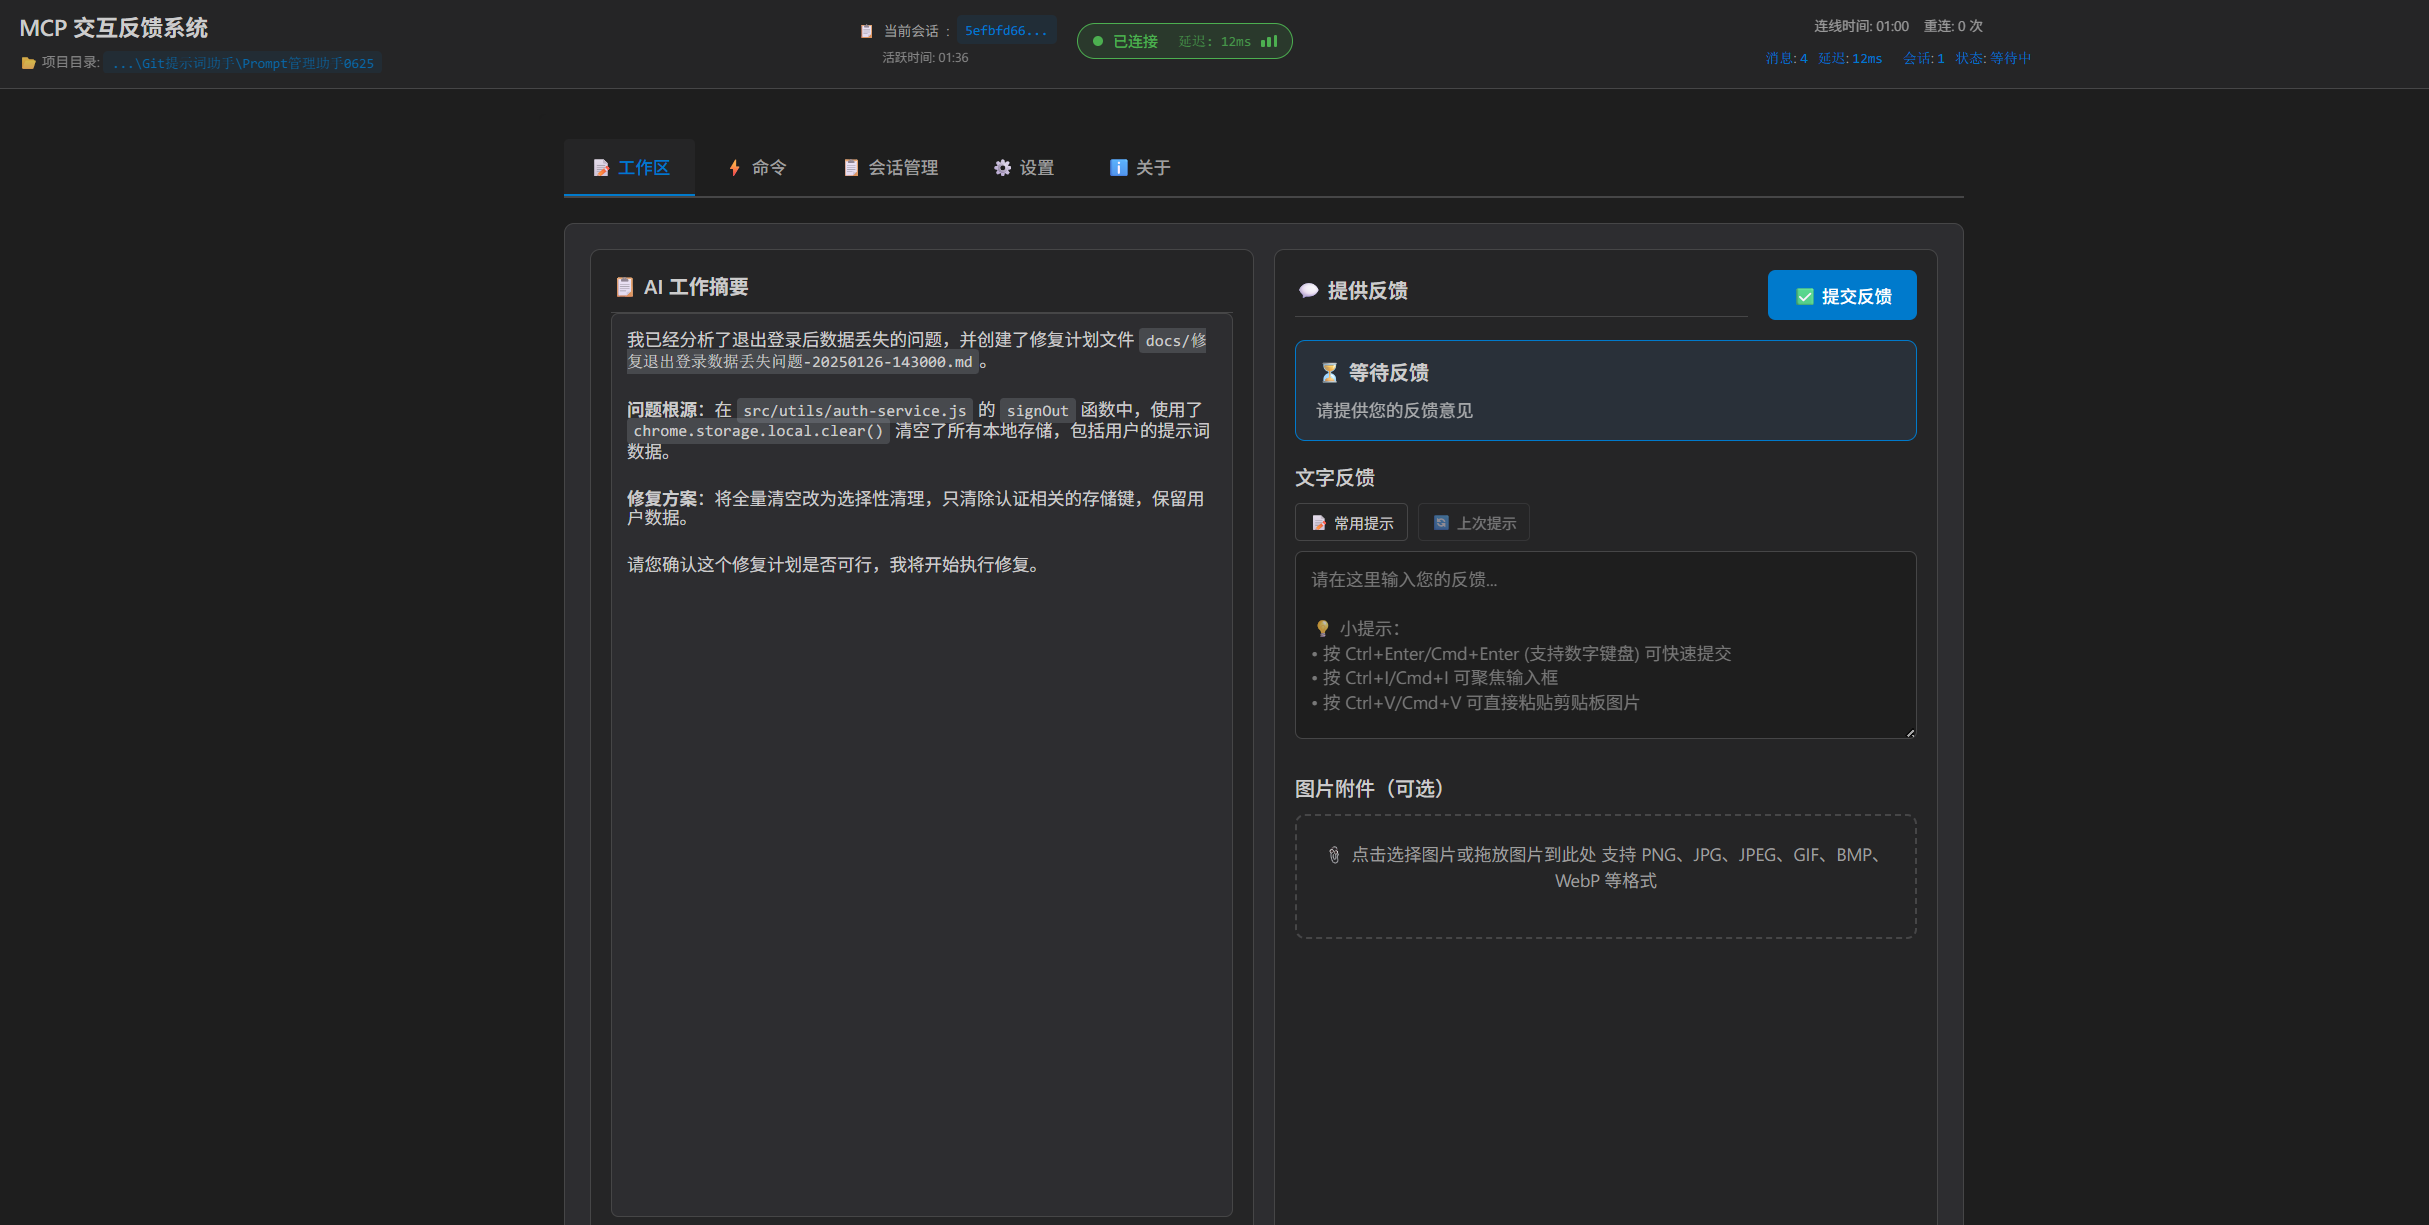This screenshot has height=1225, width=2429.
Task: Switch to the 工作区 tab
Action: tap(630, 168)
